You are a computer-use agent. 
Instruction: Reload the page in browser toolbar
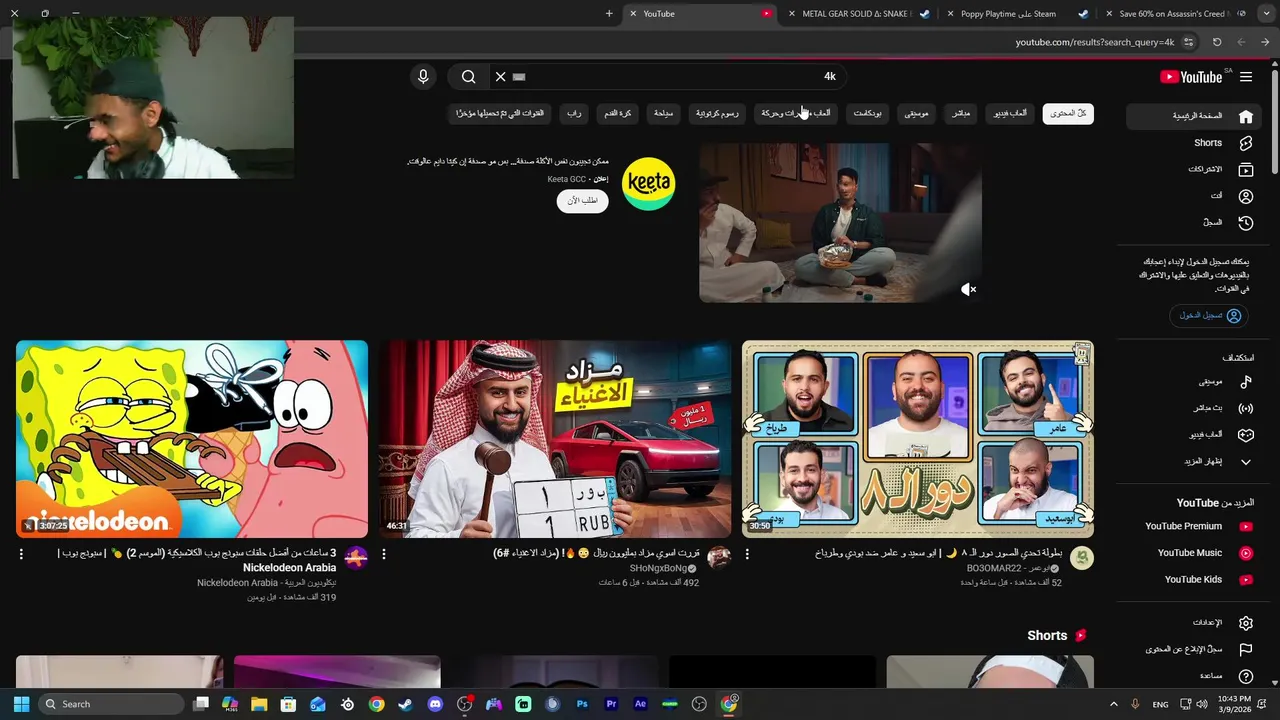coord(1217,42)
